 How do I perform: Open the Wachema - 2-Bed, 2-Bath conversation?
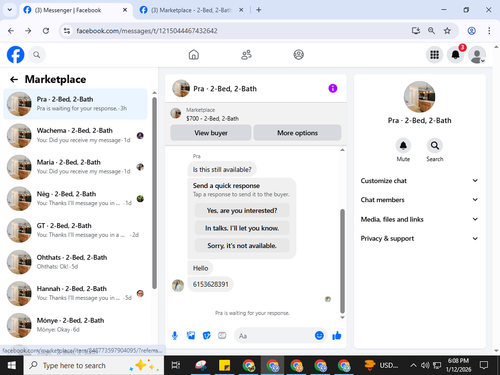point(75,135)
